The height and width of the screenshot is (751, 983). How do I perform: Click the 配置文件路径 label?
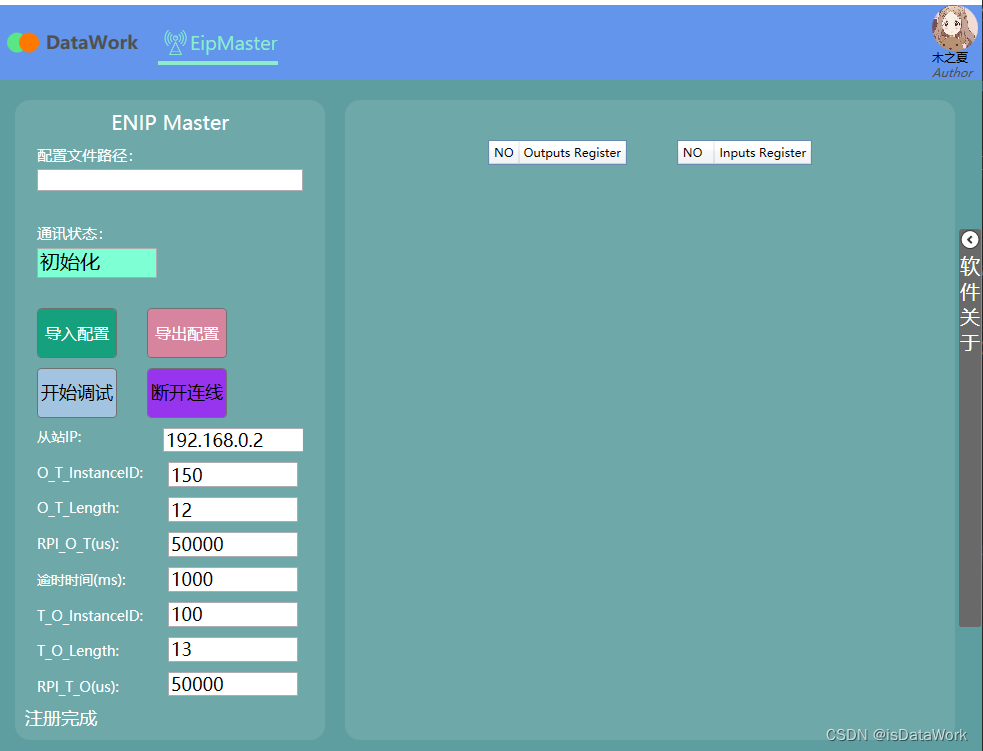85,155
